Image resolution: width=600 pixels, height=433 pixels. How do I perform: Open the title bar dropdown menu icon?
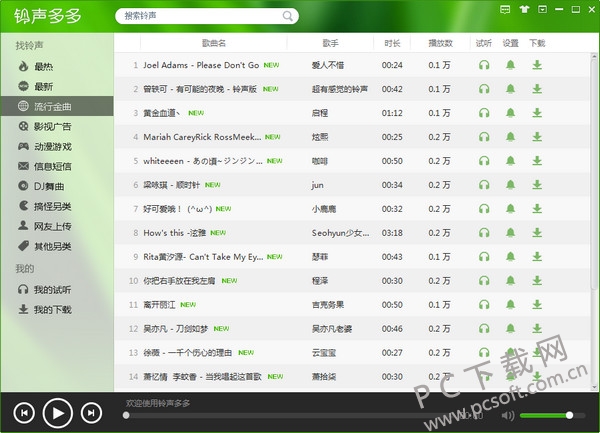(542, 10)
